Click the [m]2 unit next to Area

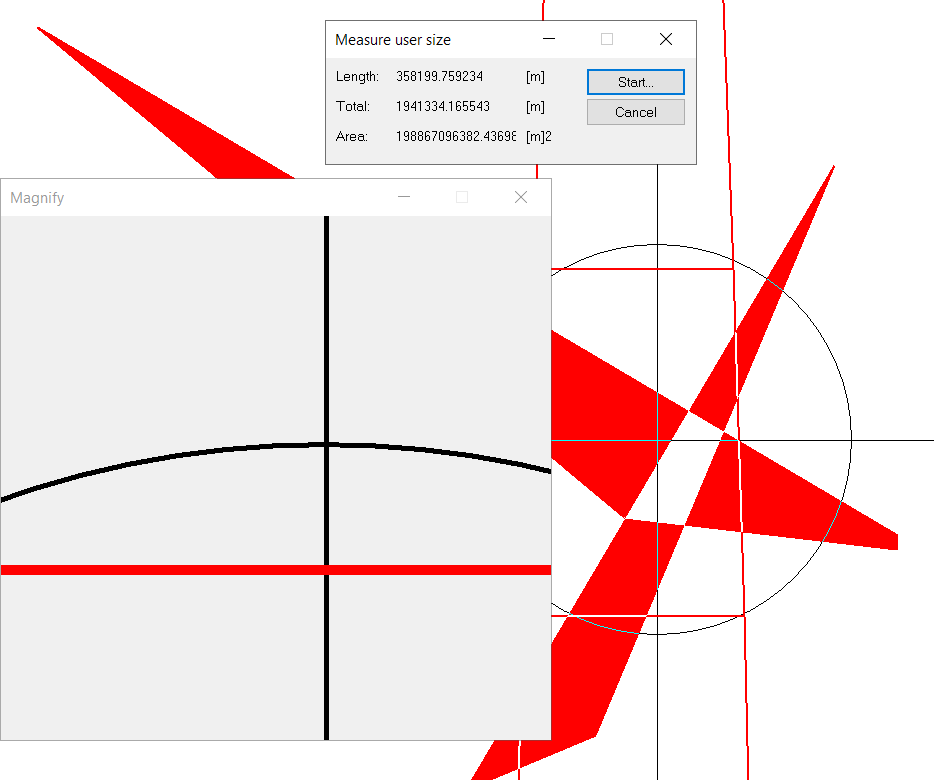coord(538,136)
